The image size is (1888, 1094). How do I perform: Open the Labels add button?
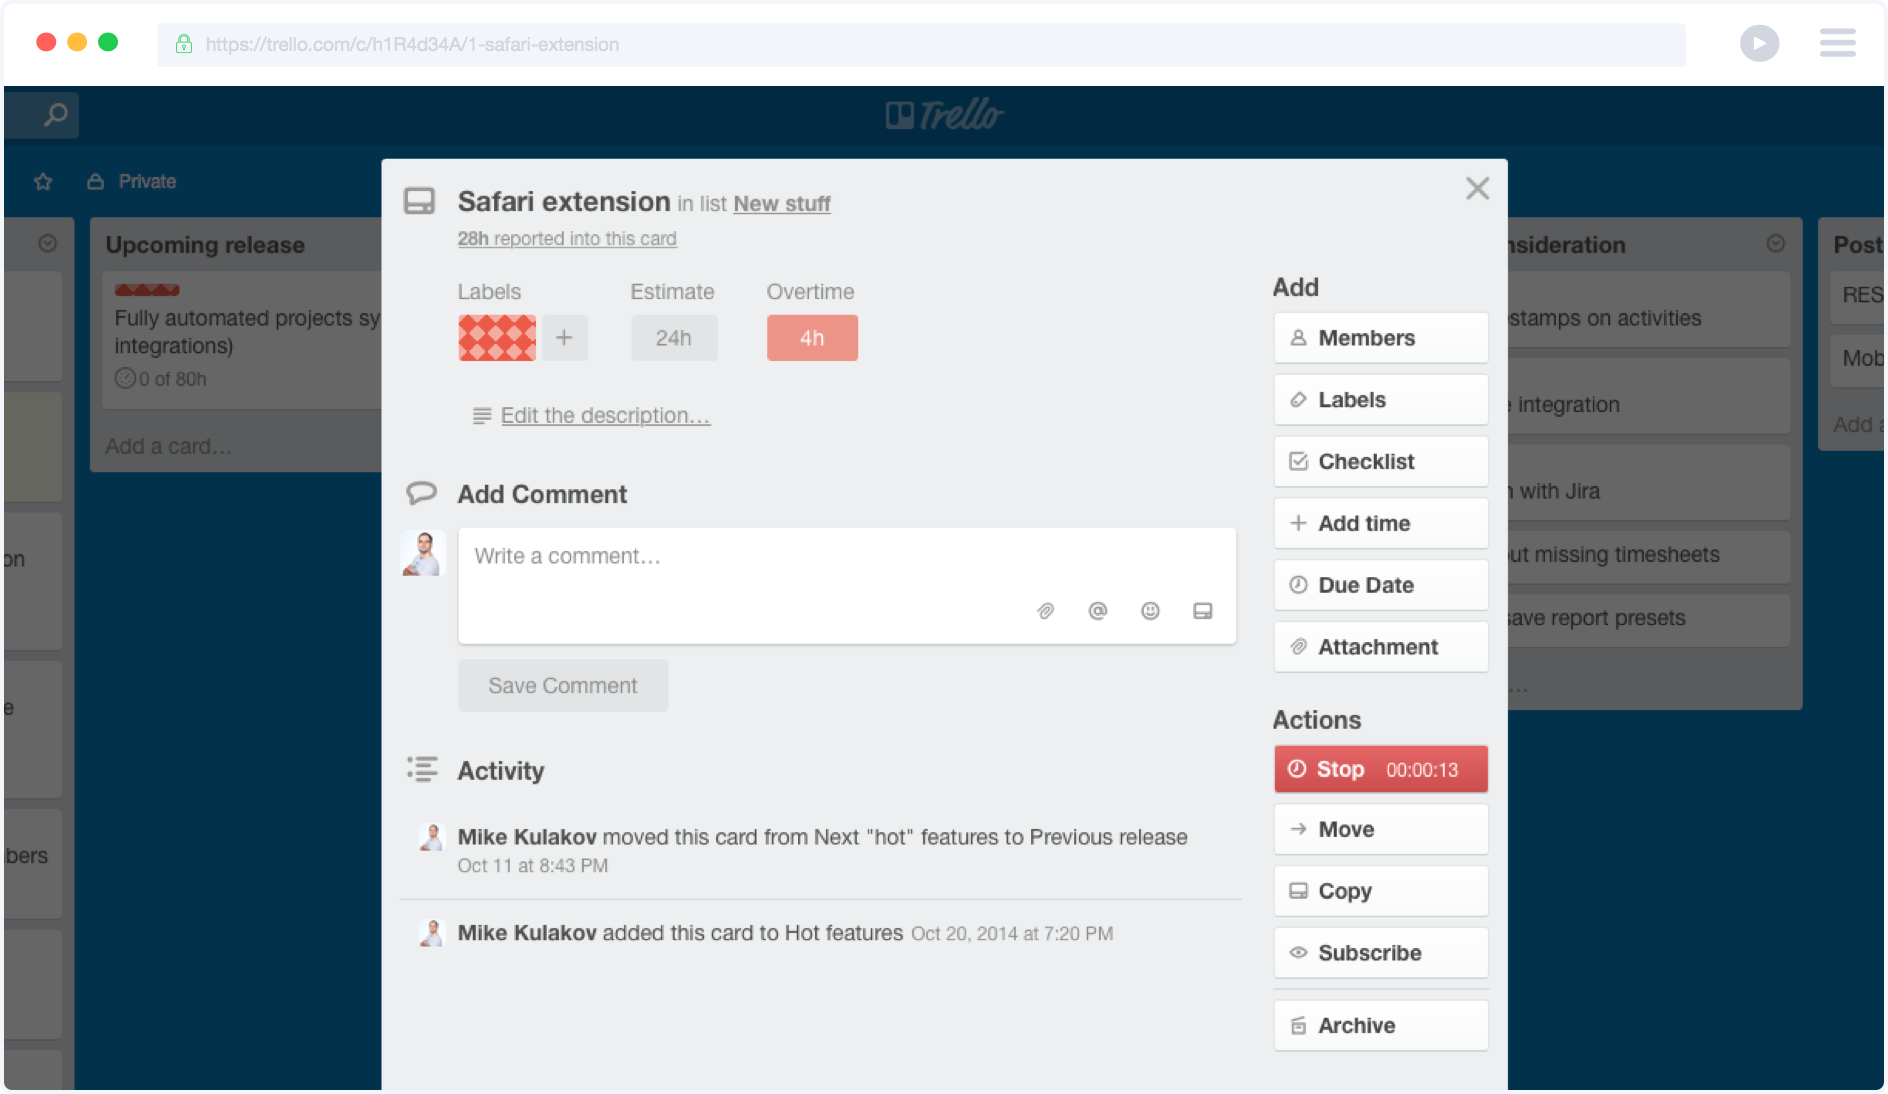1381,400
